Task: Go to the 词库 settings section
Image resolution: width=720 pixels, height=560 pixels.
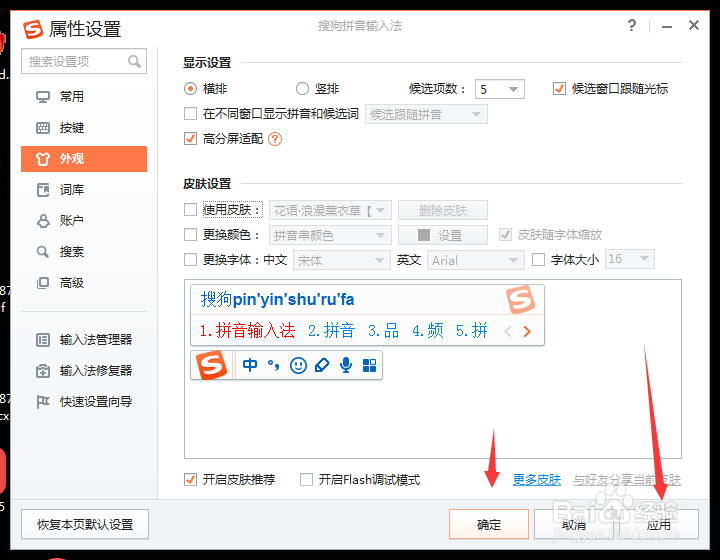Action: point(84,190)
